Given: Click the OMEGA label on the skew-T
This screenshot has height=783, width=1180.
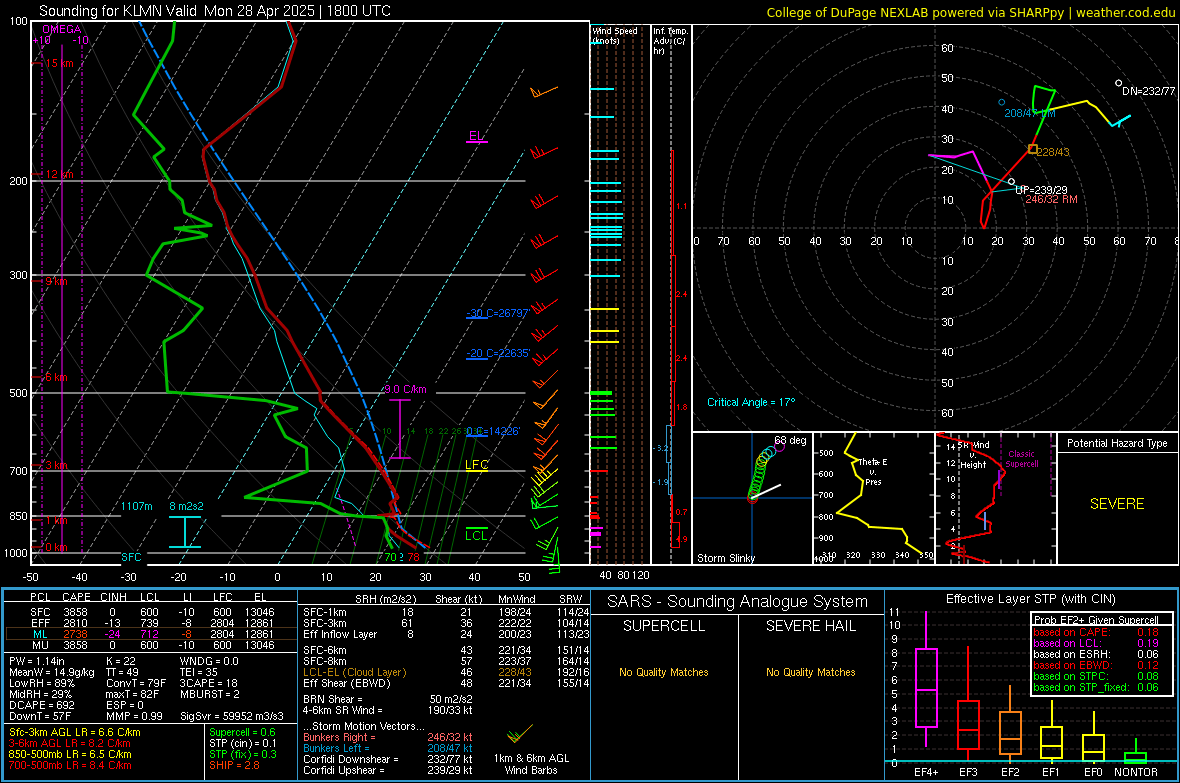Looking at the screenshot, I should [x=62, y=29].
